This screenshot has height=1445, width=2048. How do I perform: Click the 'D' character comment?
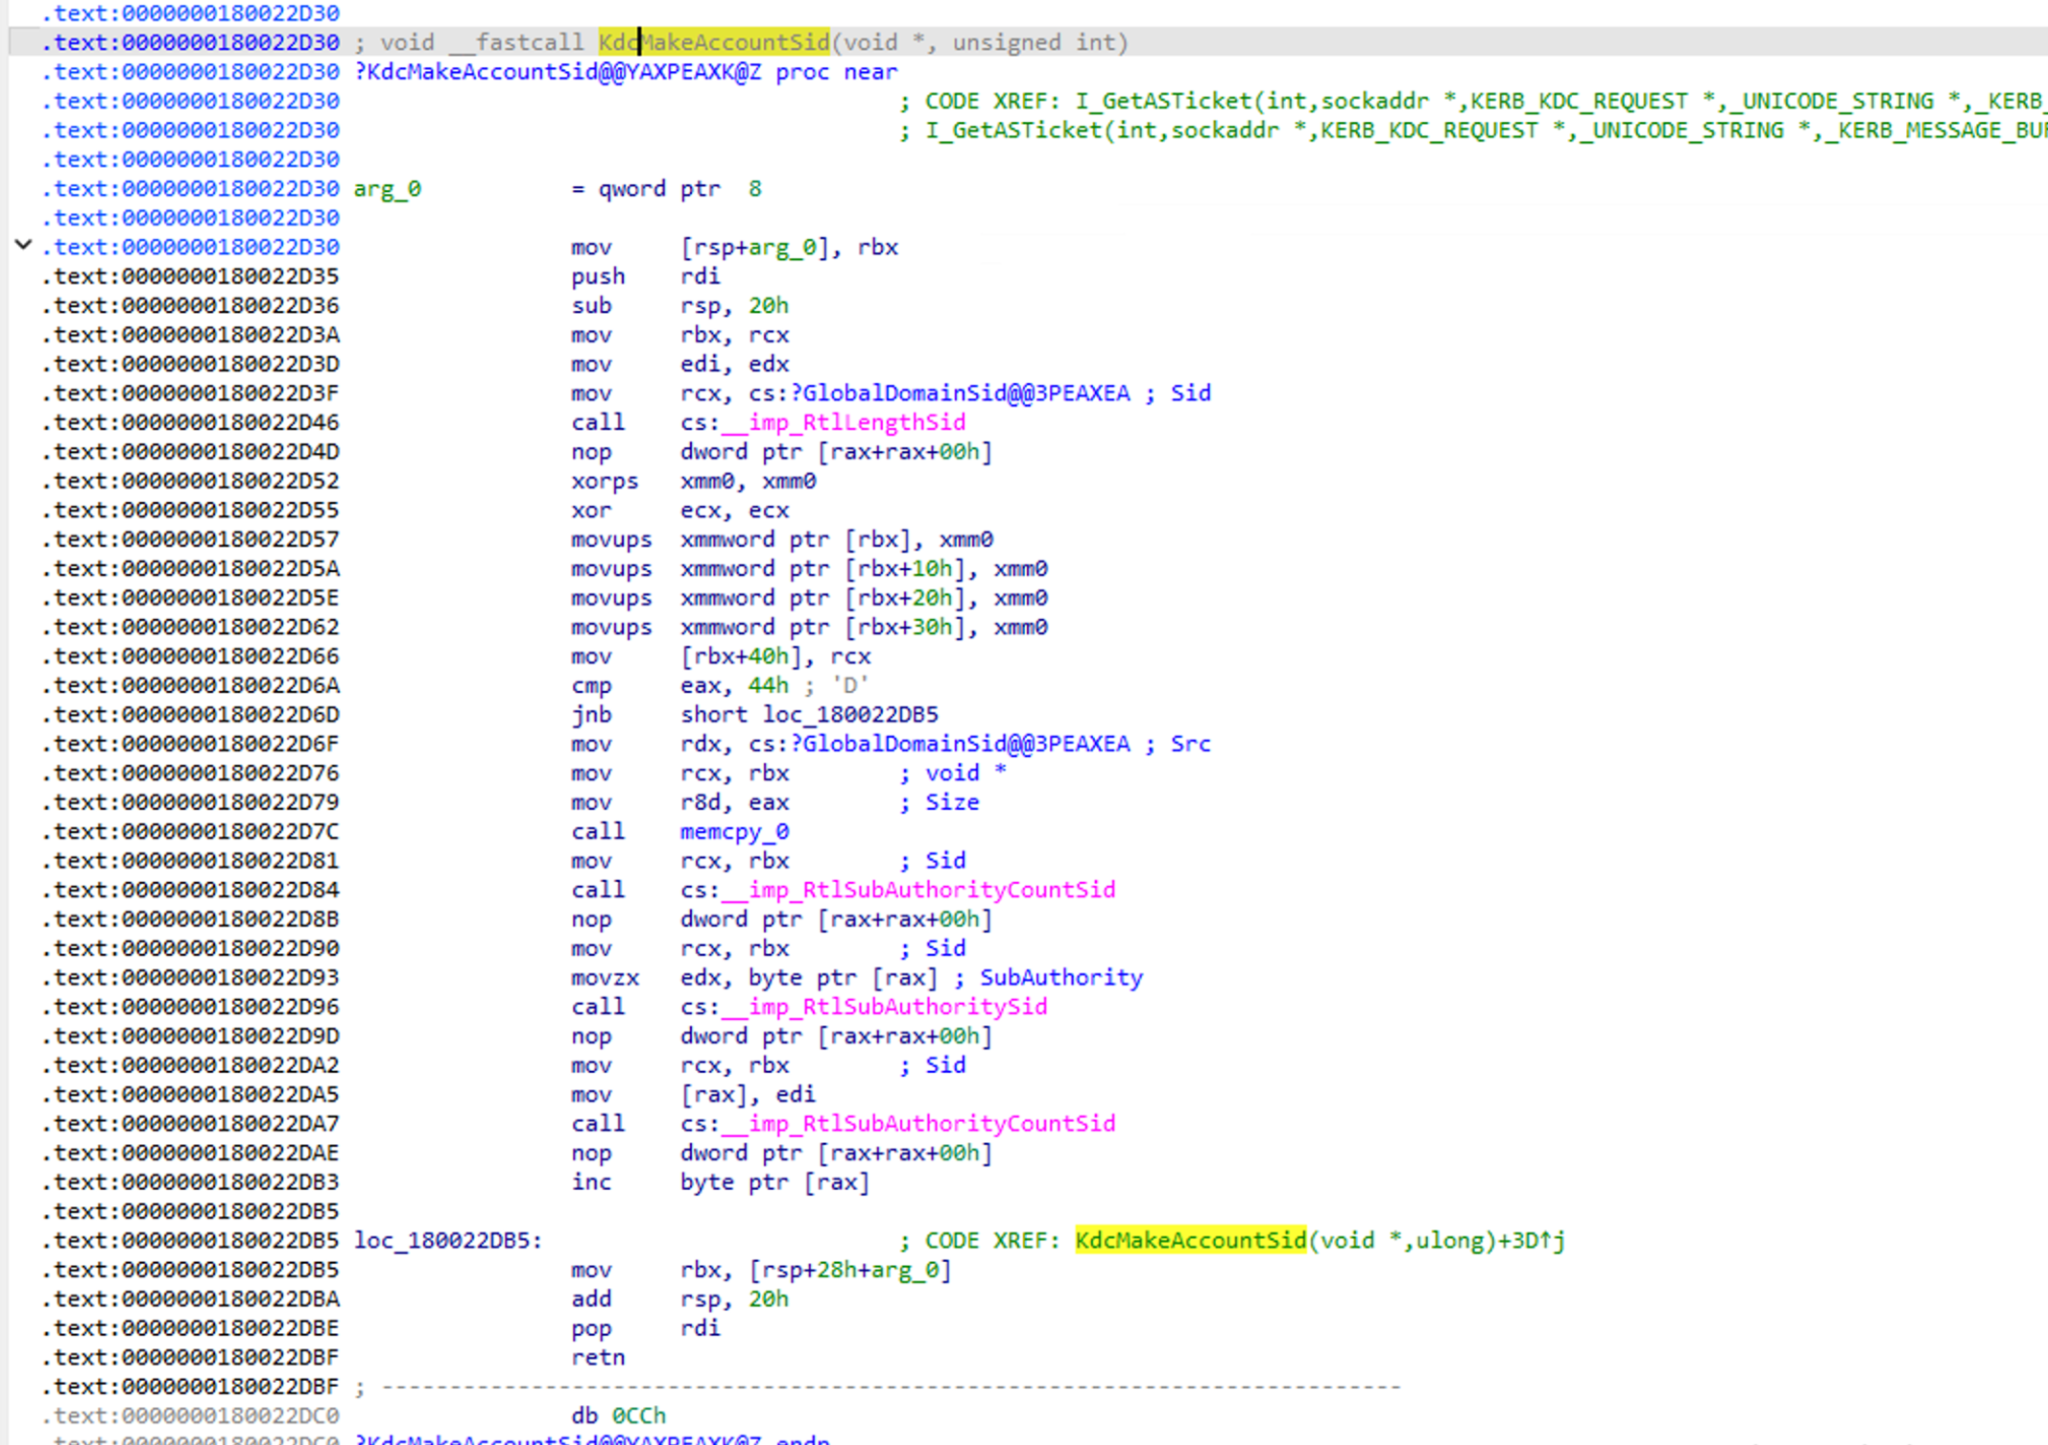tap(849, 686)
